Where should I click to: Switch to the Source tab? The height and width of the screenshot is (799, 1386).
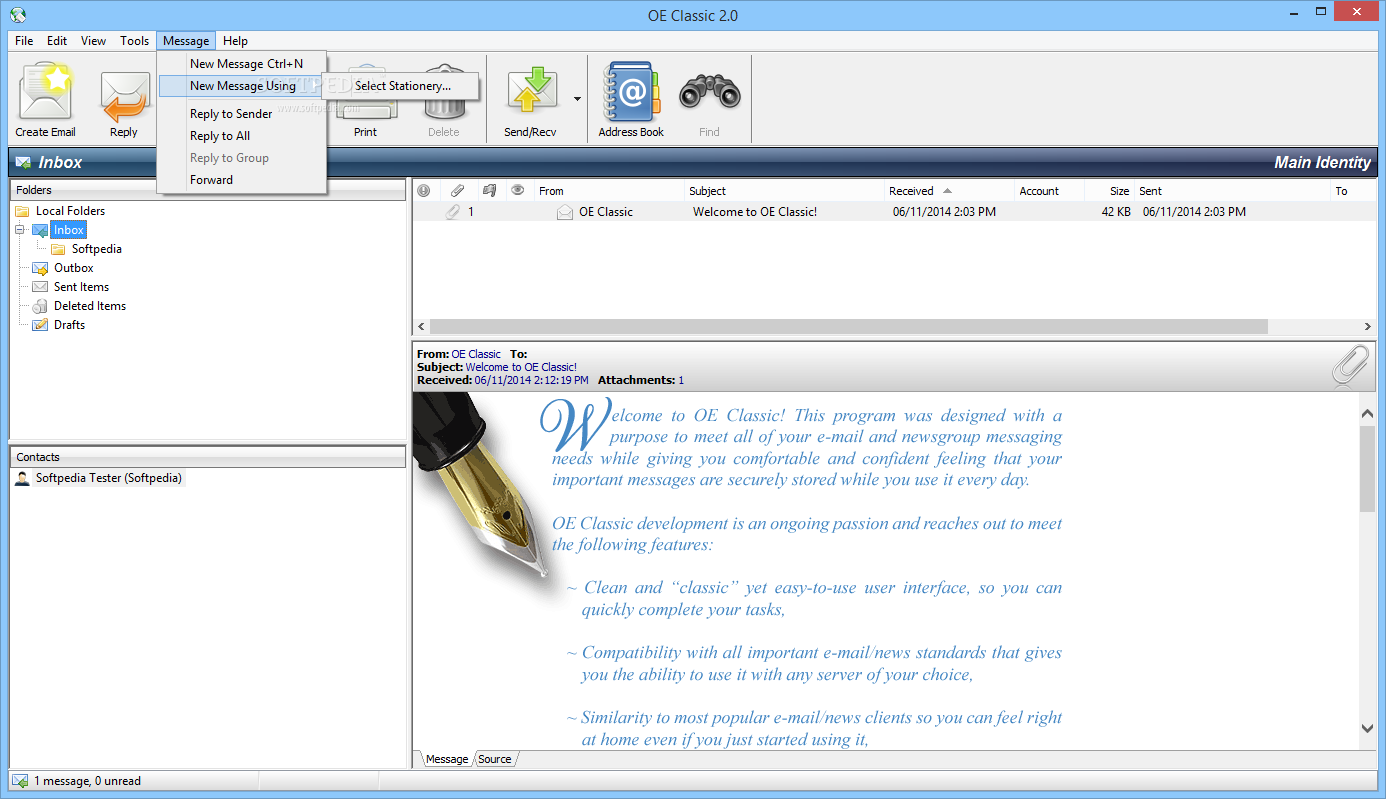[x=495, y=759]
